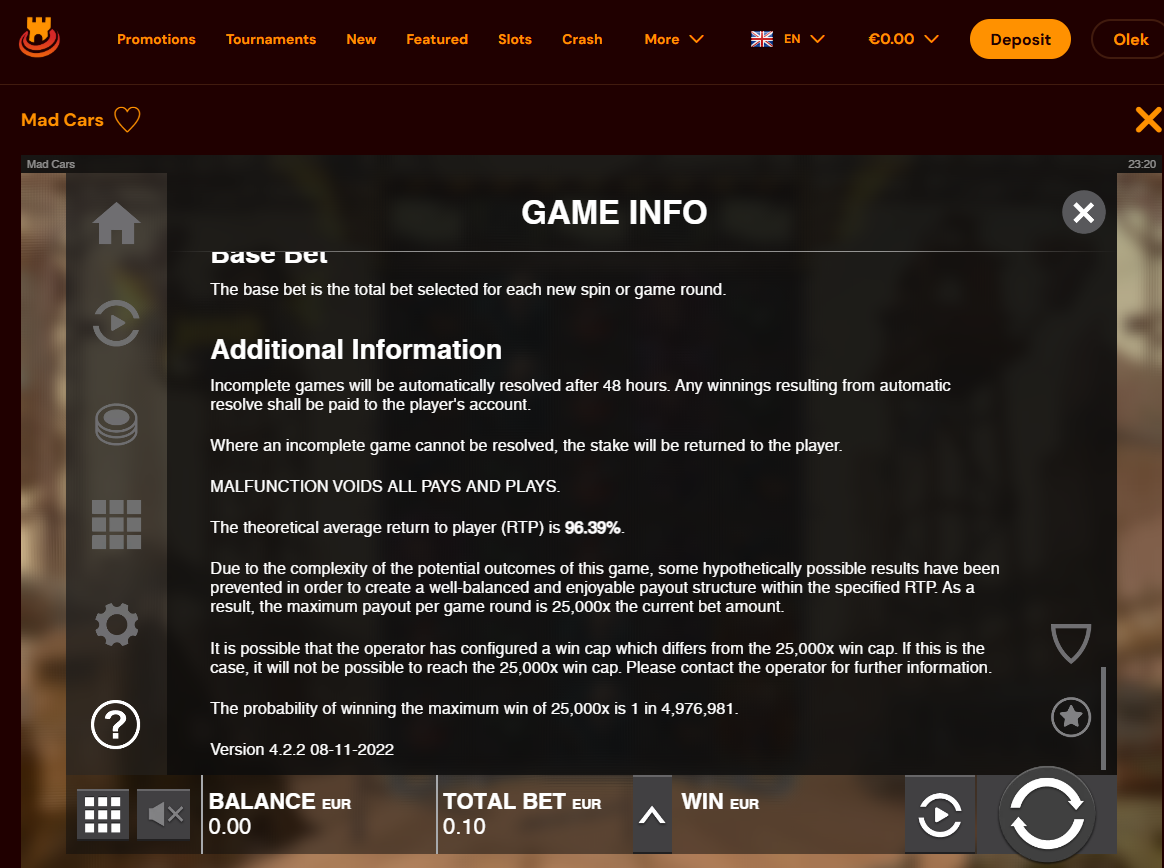Expand the More navigation dropdown
Screen dimensions: 1164x868
coord(673,39)
